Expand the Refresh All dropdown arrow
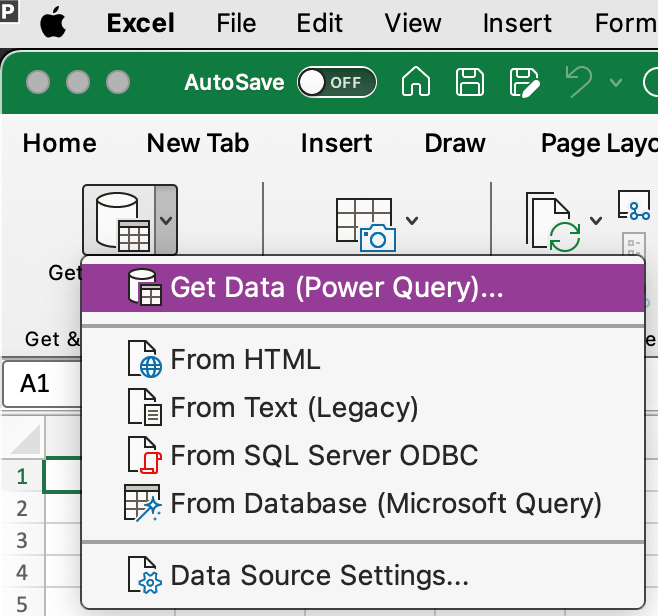This screenshot has width=658, height=616. (596, 220)
